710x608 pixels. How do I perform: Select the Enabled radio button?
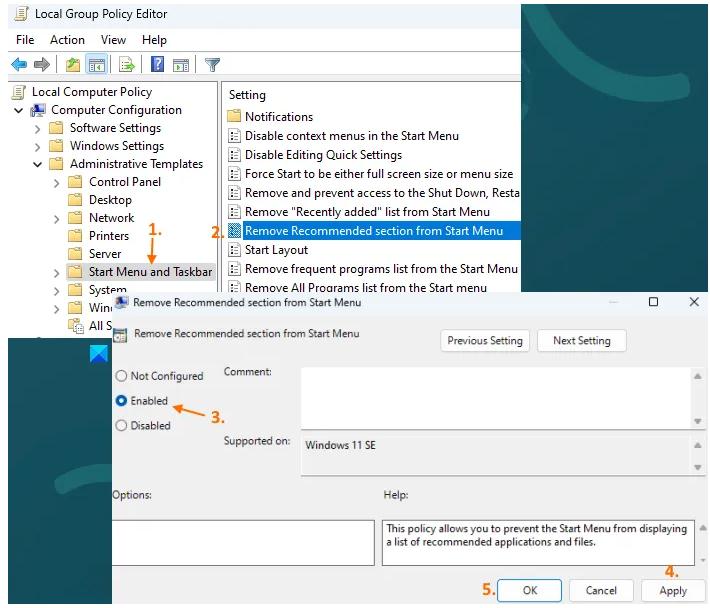[x=122, y=400]
